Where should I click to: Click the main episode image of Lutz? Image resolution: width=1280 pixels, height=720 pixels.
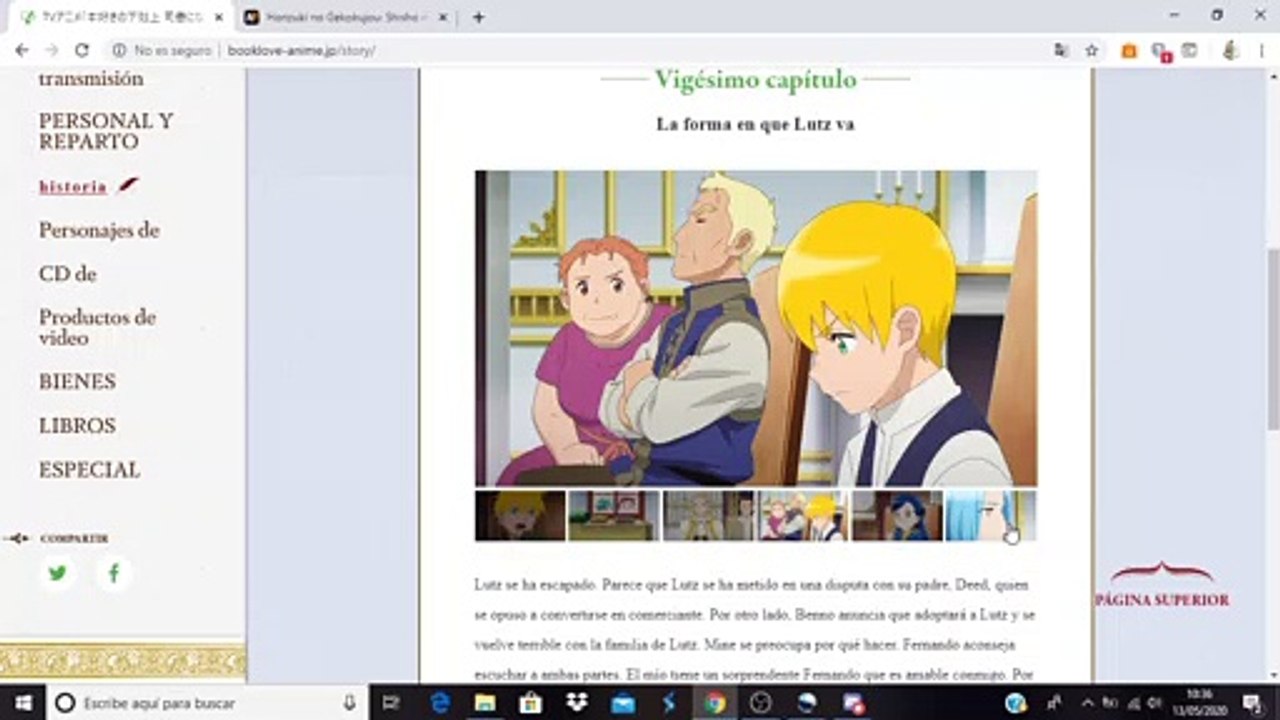(756, 328)
